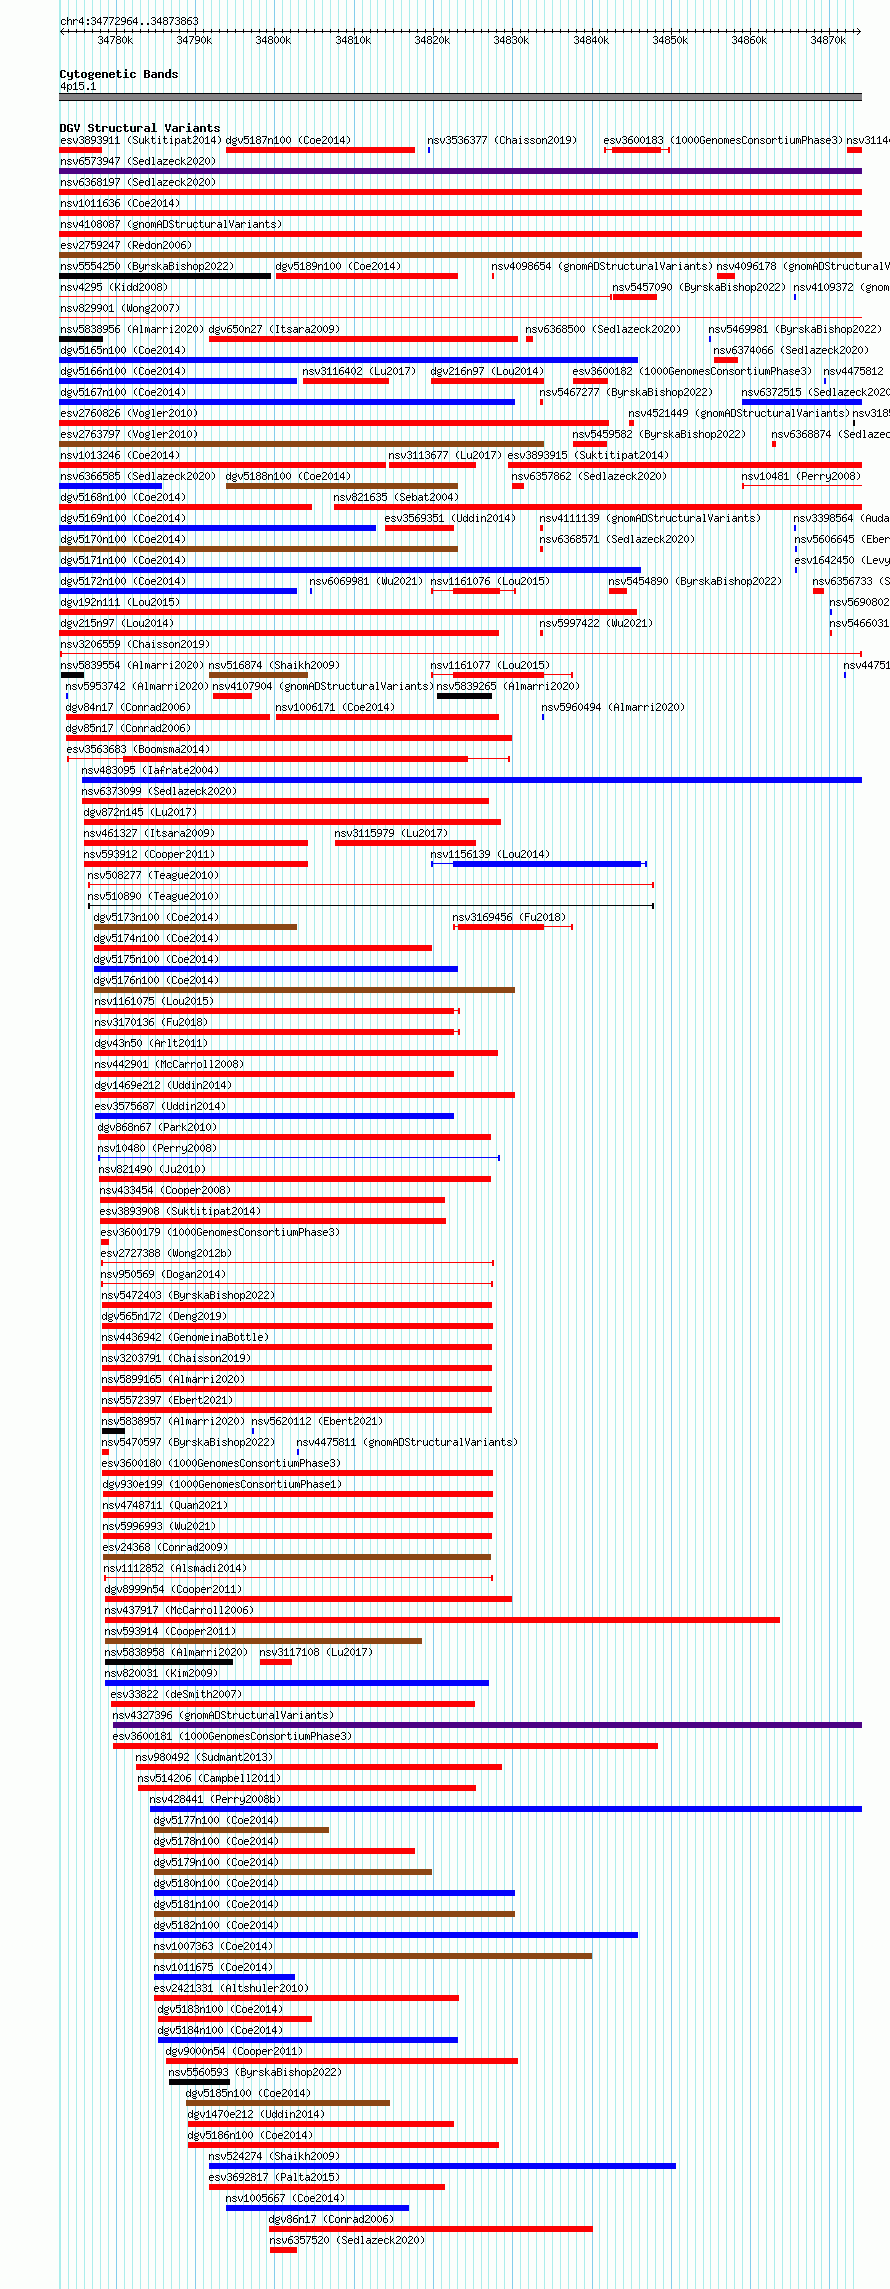Click nsv1112852 (Alsmadi2014) label
The image size is (890, 2289).
pos(175,1568)
